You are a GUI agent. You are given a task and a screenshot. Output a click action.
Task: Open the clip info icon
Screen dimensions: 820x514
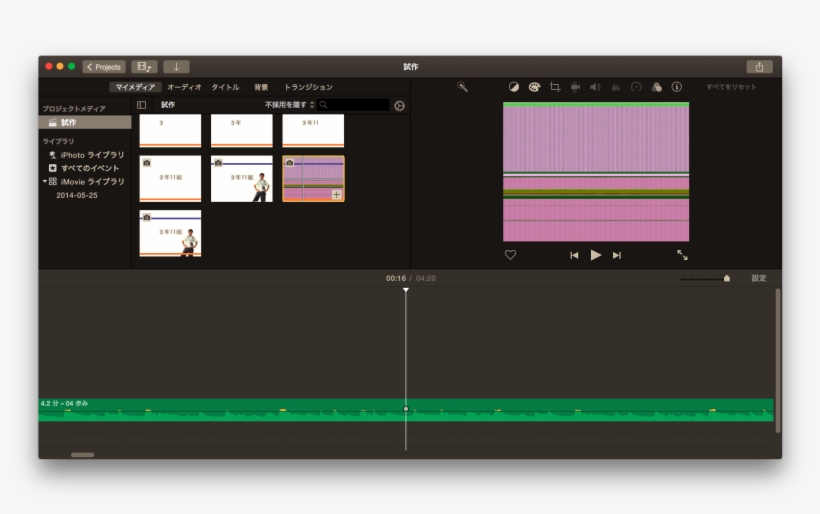(676, 87)
